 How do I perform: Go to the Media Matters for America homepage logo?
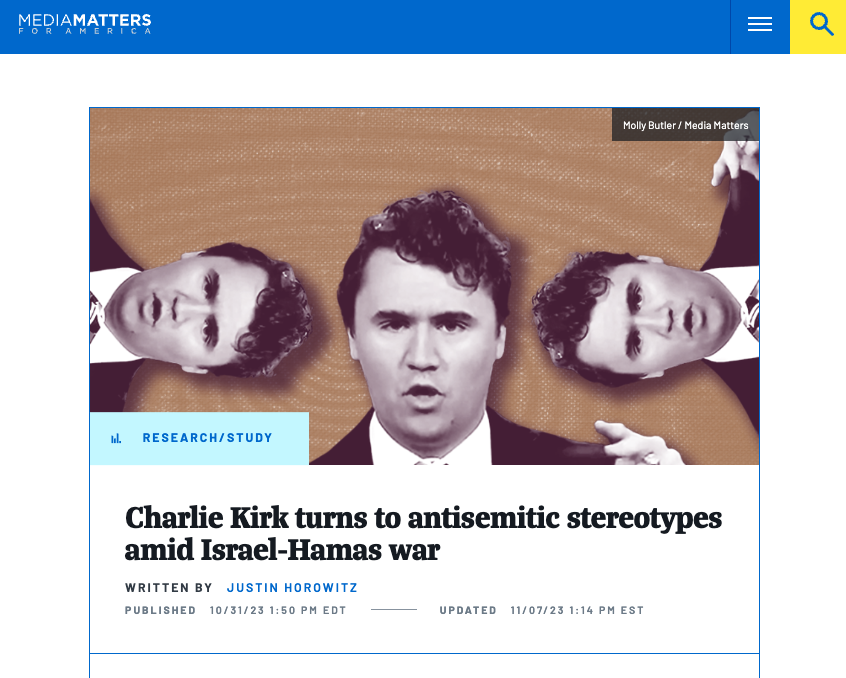point(85,24)
